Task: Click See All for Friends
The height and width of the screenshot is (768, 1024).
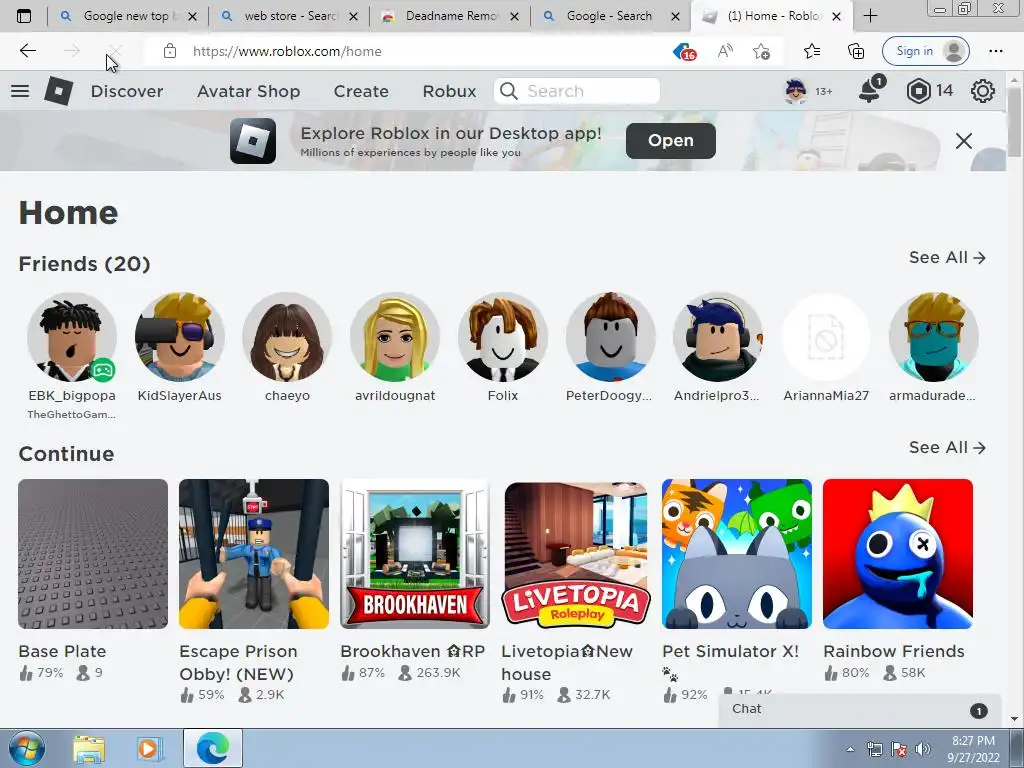Action: 948,257
